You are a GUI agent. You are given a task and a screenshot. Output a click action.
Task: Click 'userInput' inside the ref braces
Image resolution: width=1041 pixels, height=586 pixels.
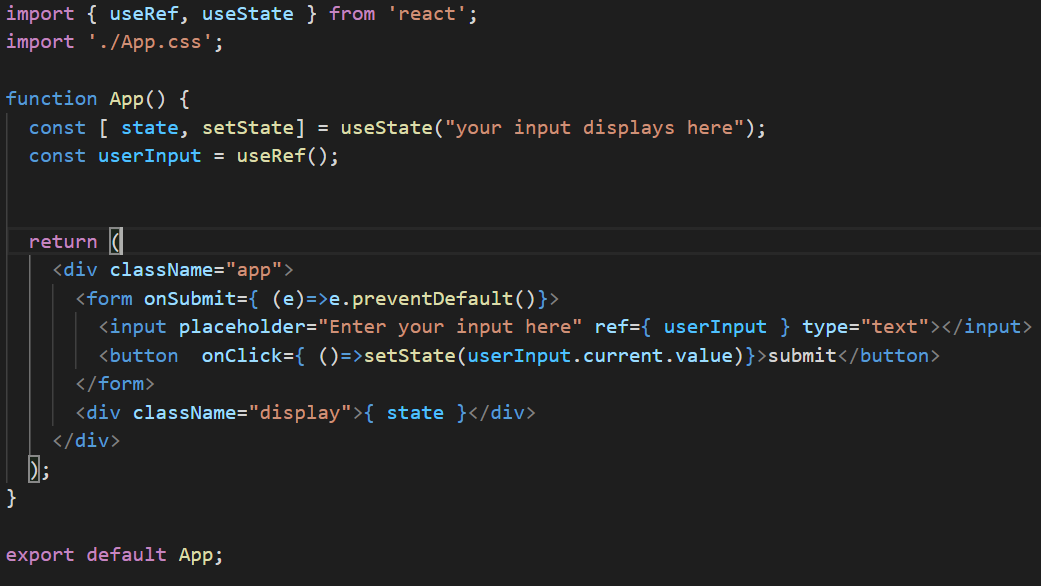point(715,327)
